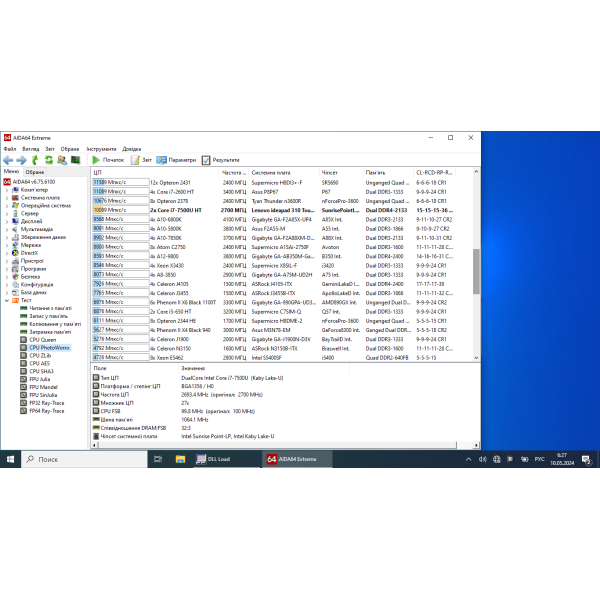Go forward with the blue right arrow
This screenshot has width=600, height=600.
pos(21,160)
